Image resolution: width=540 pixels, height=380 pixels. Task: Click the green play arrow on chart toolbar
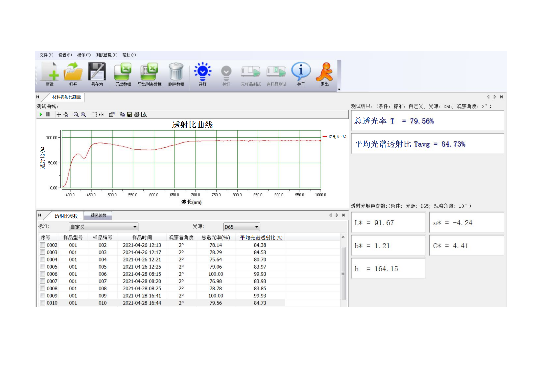coord(41,114)
